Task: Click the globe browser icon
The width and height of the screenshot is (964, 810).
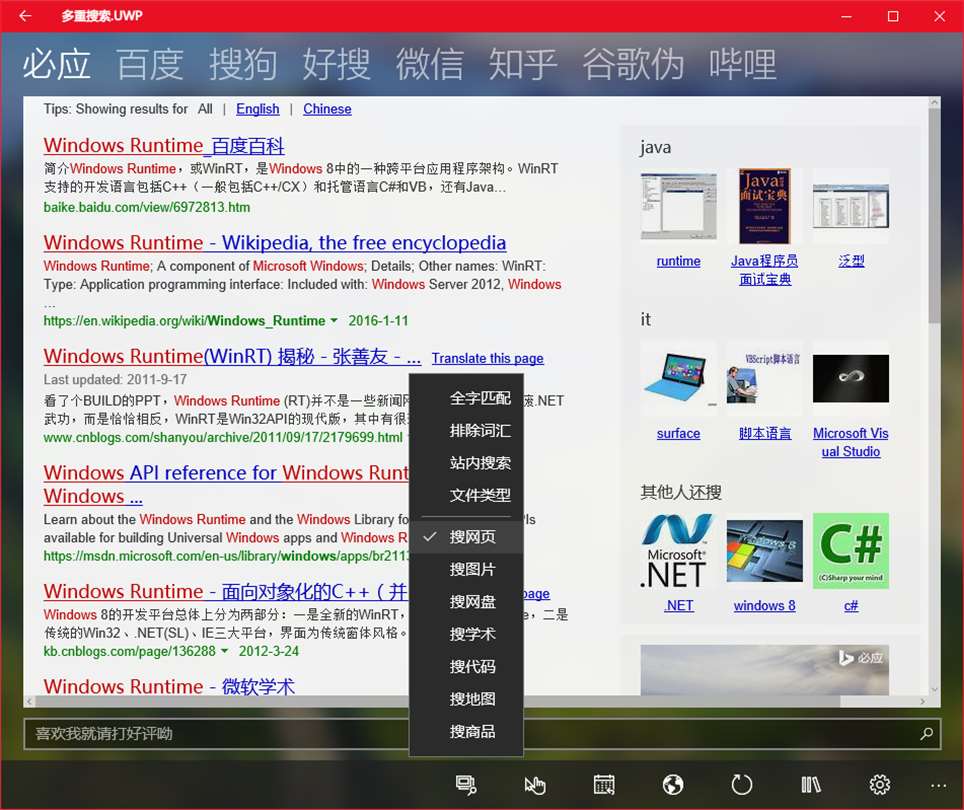Action: point(673,785)
